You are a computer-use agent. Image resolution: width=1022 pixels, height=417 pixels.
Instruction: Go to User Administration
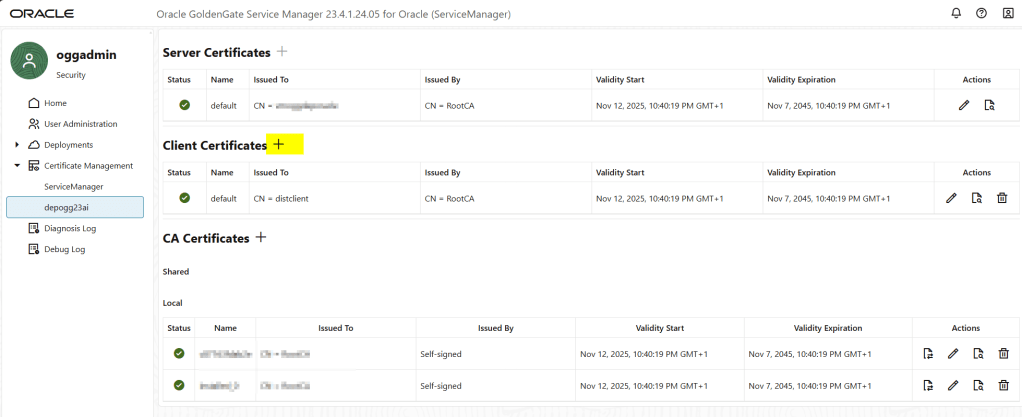(80, 124)
